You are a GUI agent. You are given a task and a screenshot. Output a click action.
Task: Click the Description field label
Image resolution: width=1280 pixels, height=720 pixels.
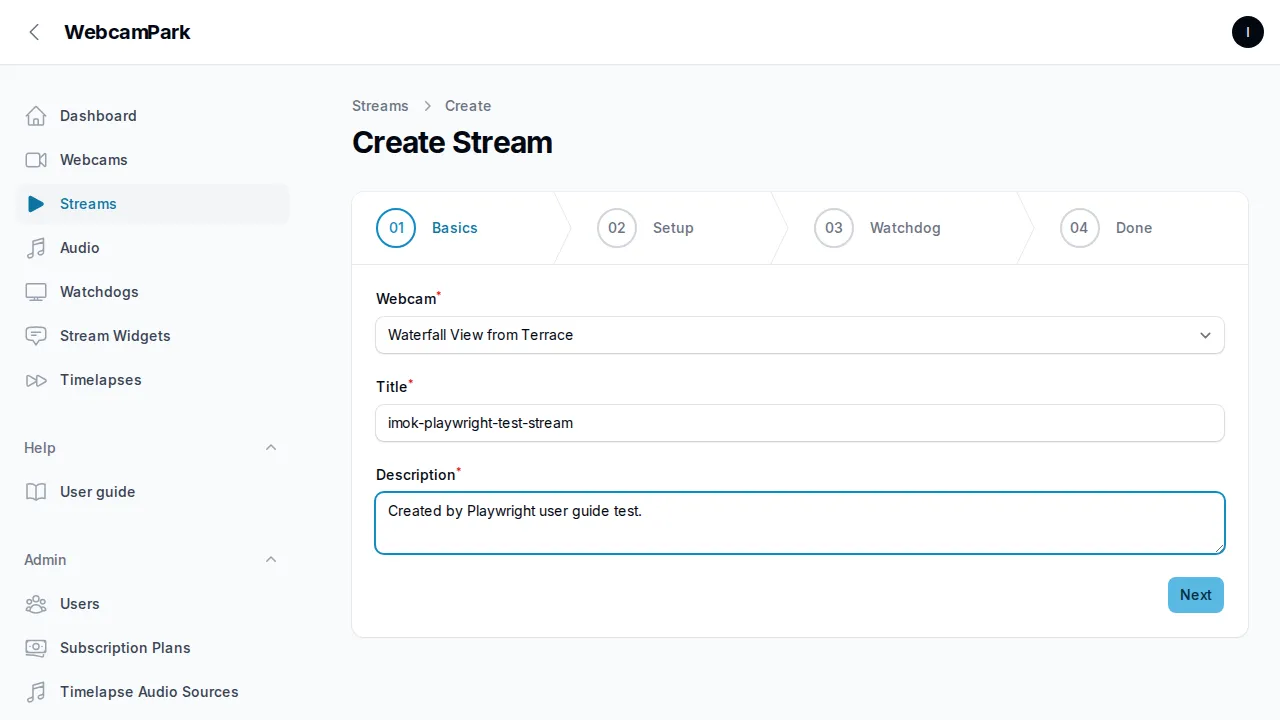point(416,475)
